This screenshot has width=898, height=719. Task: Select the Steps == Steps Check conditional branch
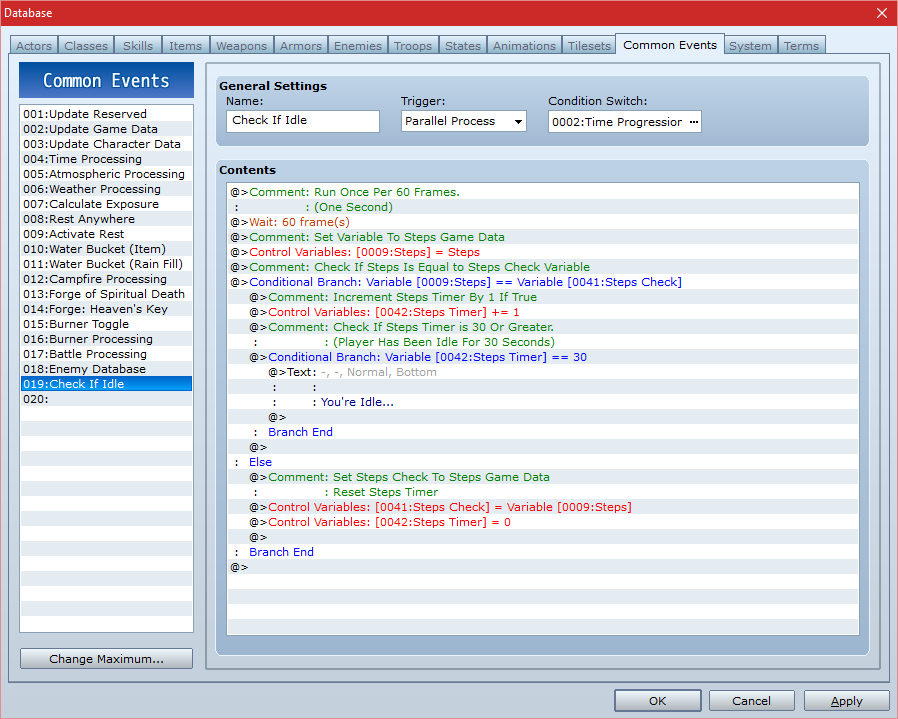tap(543, 282)
